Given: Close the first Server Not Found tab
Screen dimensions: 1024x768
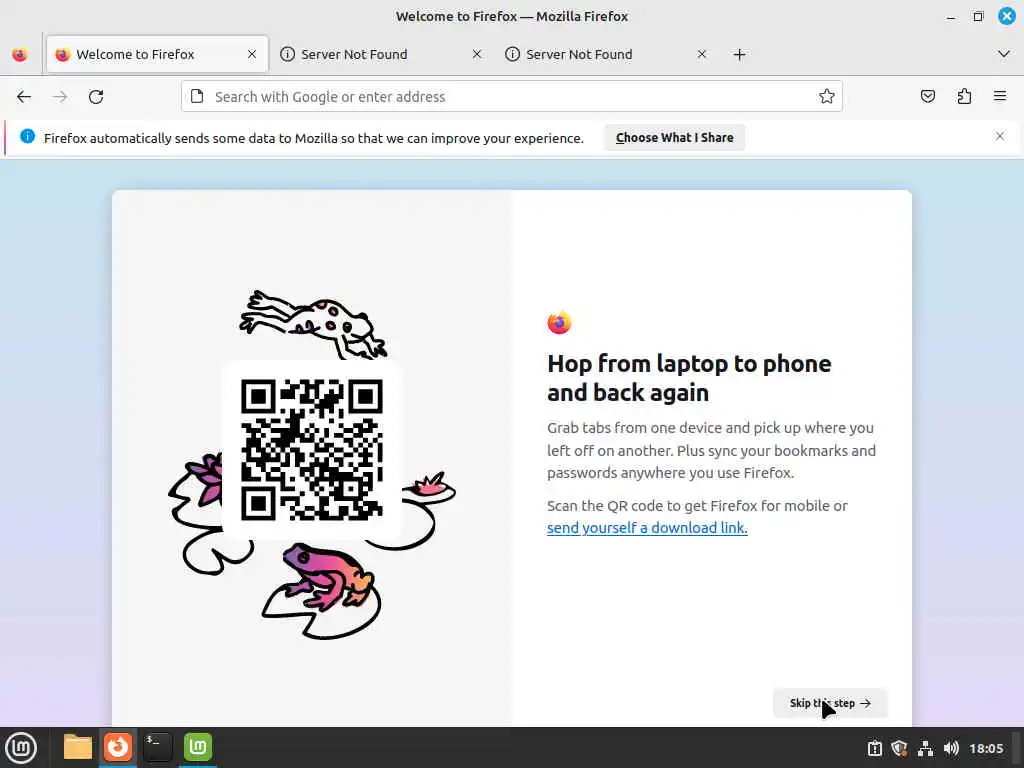Looking at the screenshot, I should [x=477, y=54].
